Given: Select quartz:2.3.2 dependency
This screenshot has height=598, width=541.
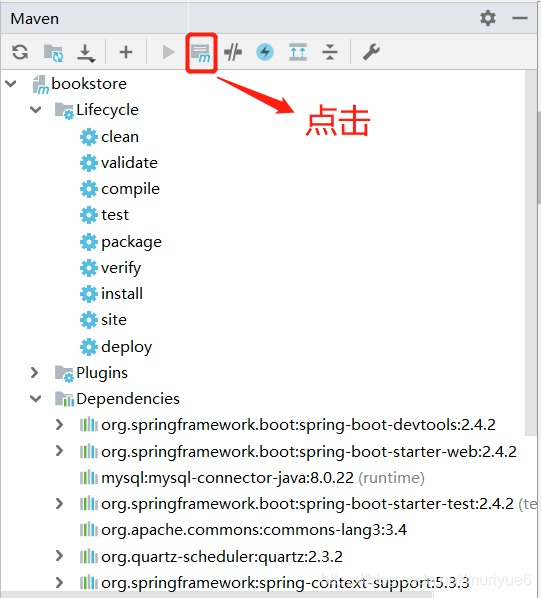Looking at the screenshot, I should (x=222, y=557).
